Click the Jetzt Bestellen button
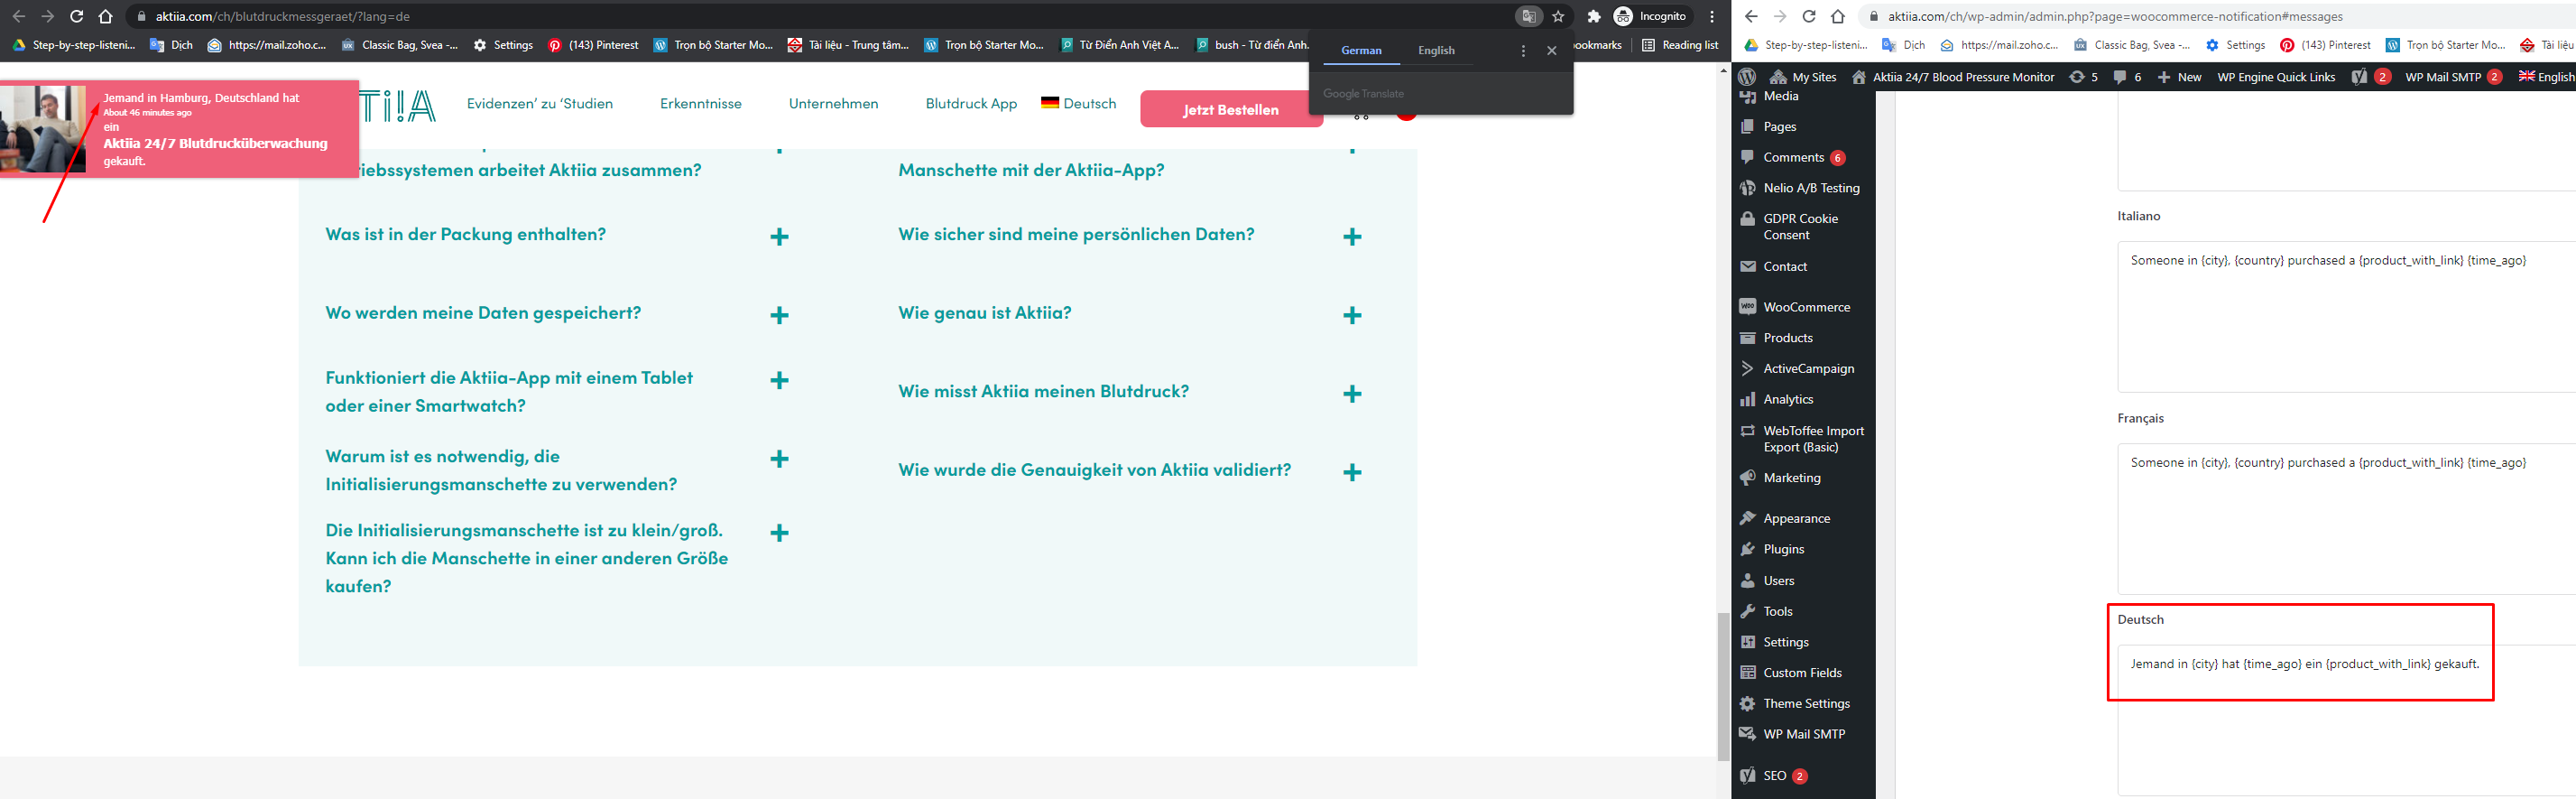This screenshot has width=2576, height=799. click(x=1231, y=109)
